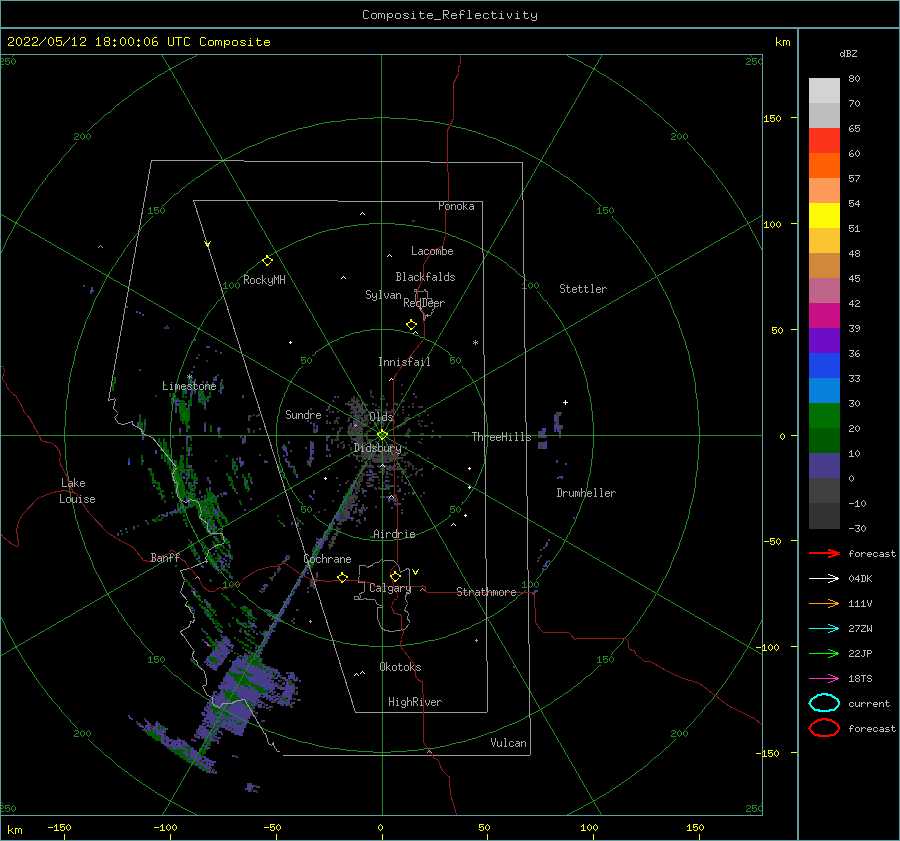The width and height of the screenshot is (900, 841).
Task: Click the Blackfalds label
Action: click(425, 277)
